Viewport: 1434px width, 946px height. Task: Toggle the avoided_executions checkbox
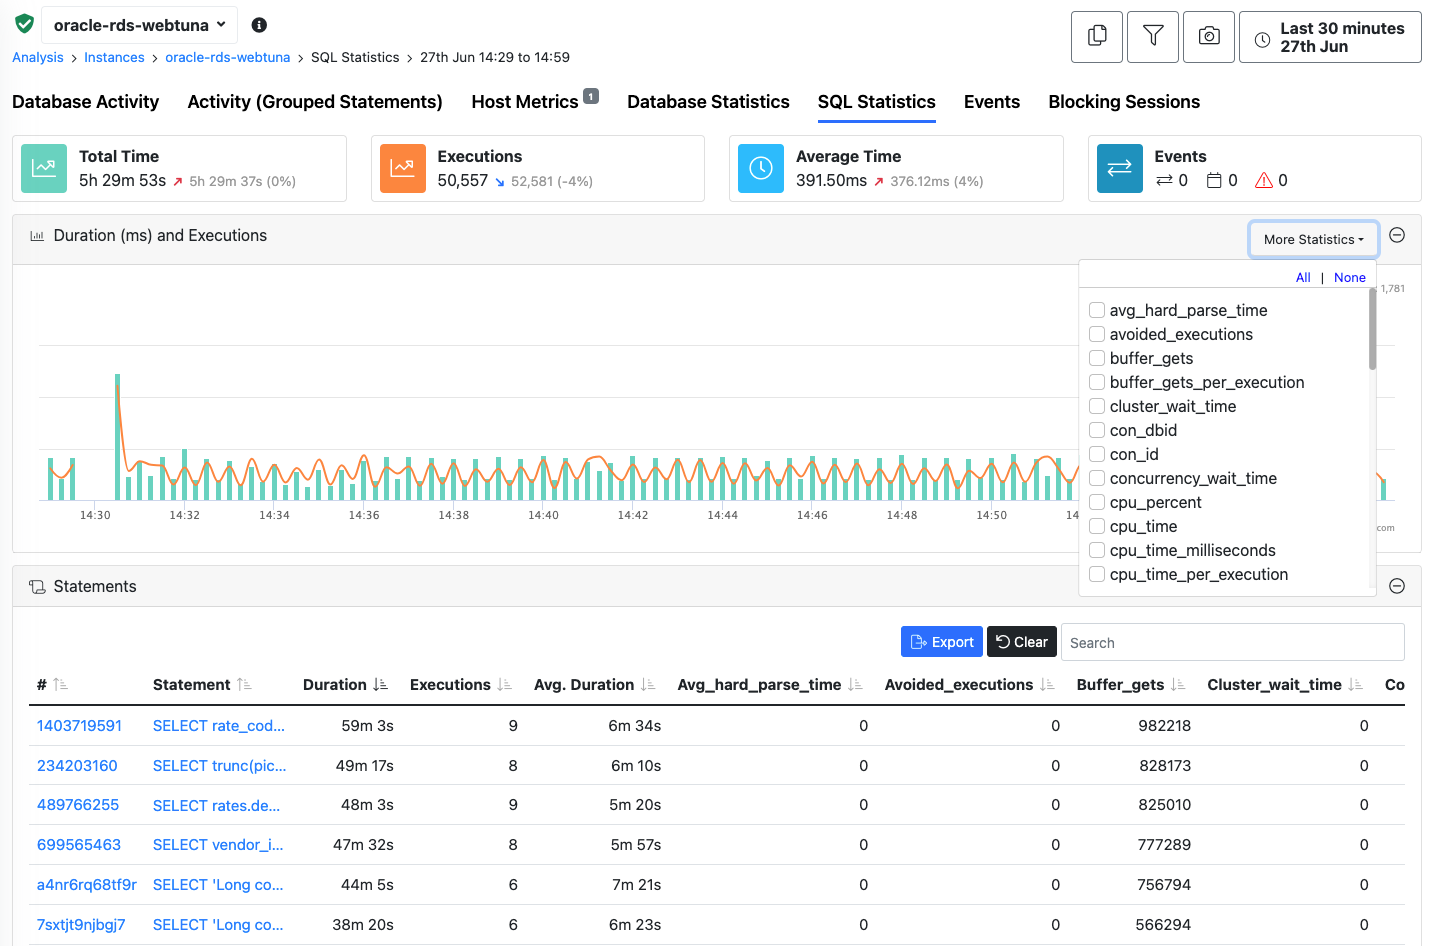tap(1097, 334)
